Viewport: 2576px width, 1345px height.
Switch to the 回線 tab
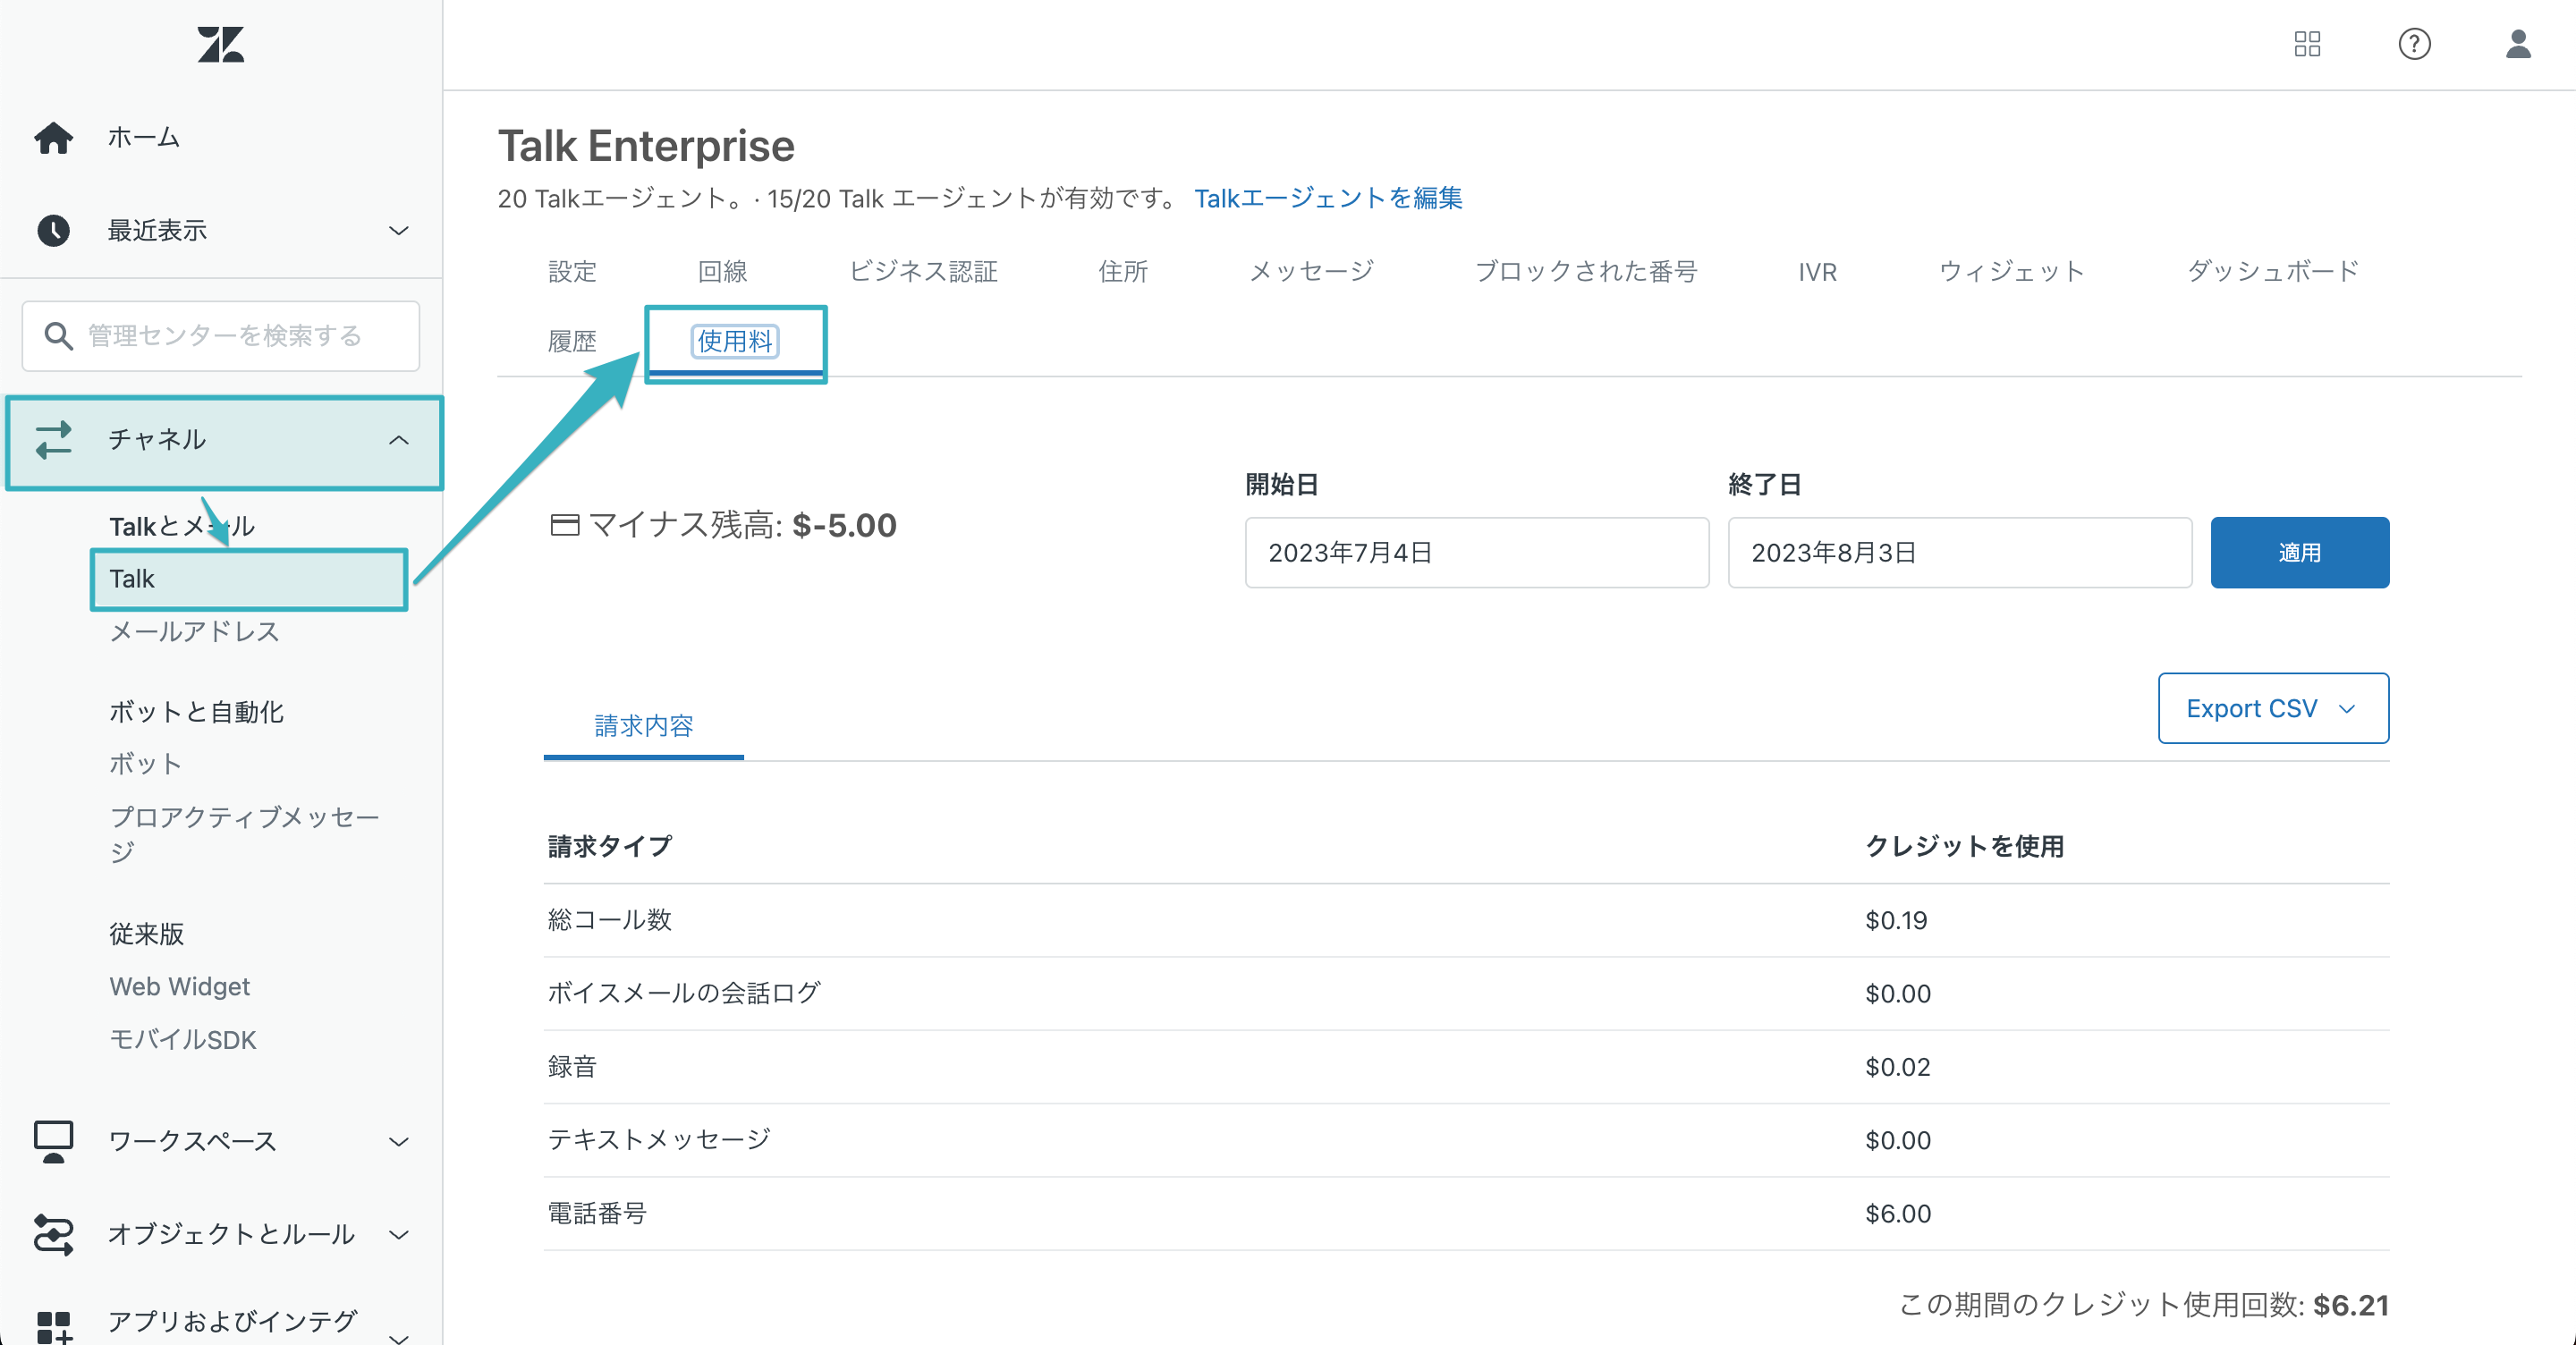pyautogui.click(x=722, y=272)
